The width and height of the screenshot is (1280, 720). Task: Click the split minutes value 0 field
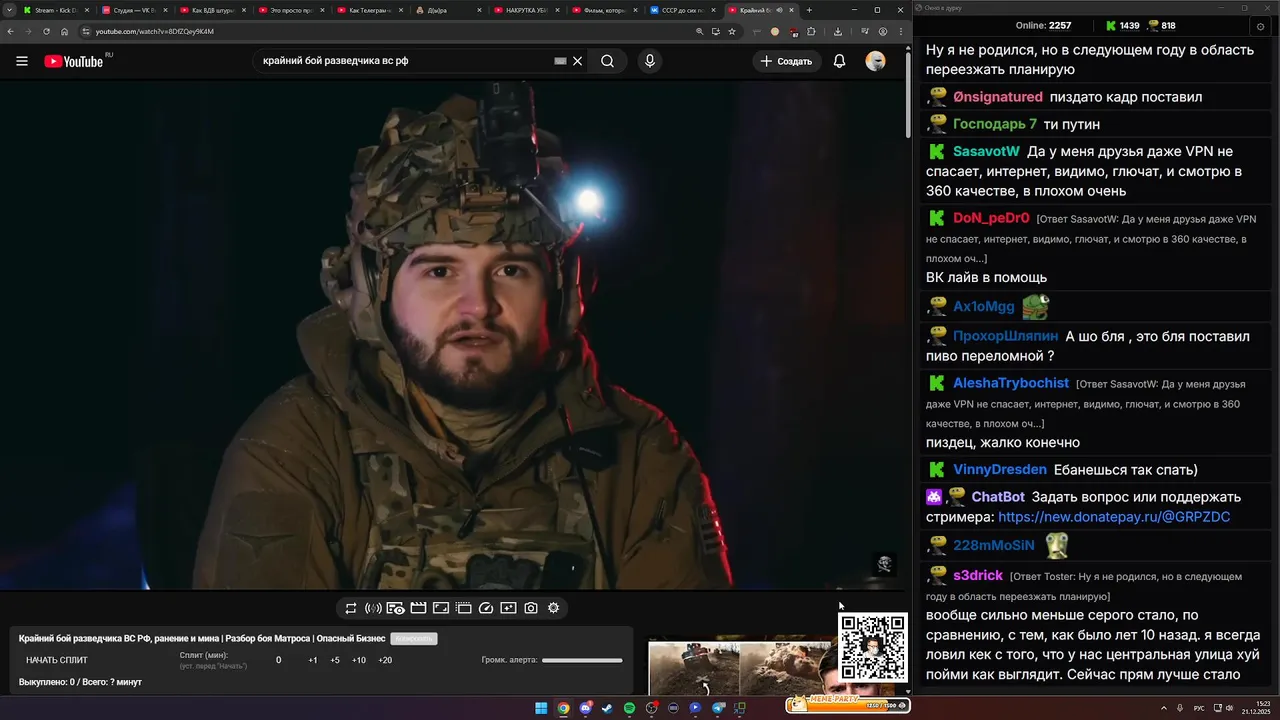[279, 660]
